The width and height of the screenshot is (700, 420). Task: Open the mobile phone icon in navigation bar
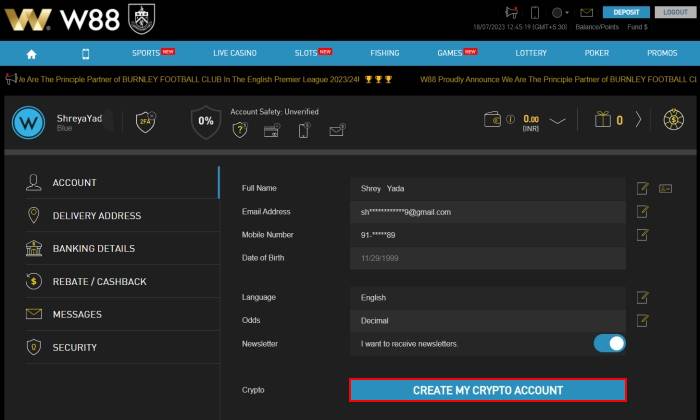coord(85,53)
